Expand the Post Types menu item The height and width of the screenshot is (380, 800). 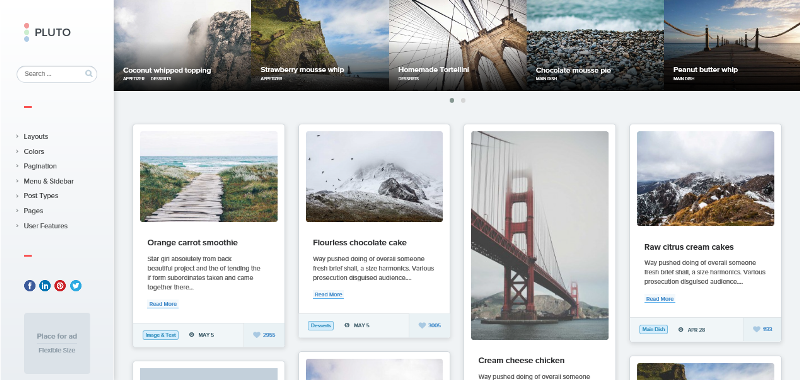[40, 196]
